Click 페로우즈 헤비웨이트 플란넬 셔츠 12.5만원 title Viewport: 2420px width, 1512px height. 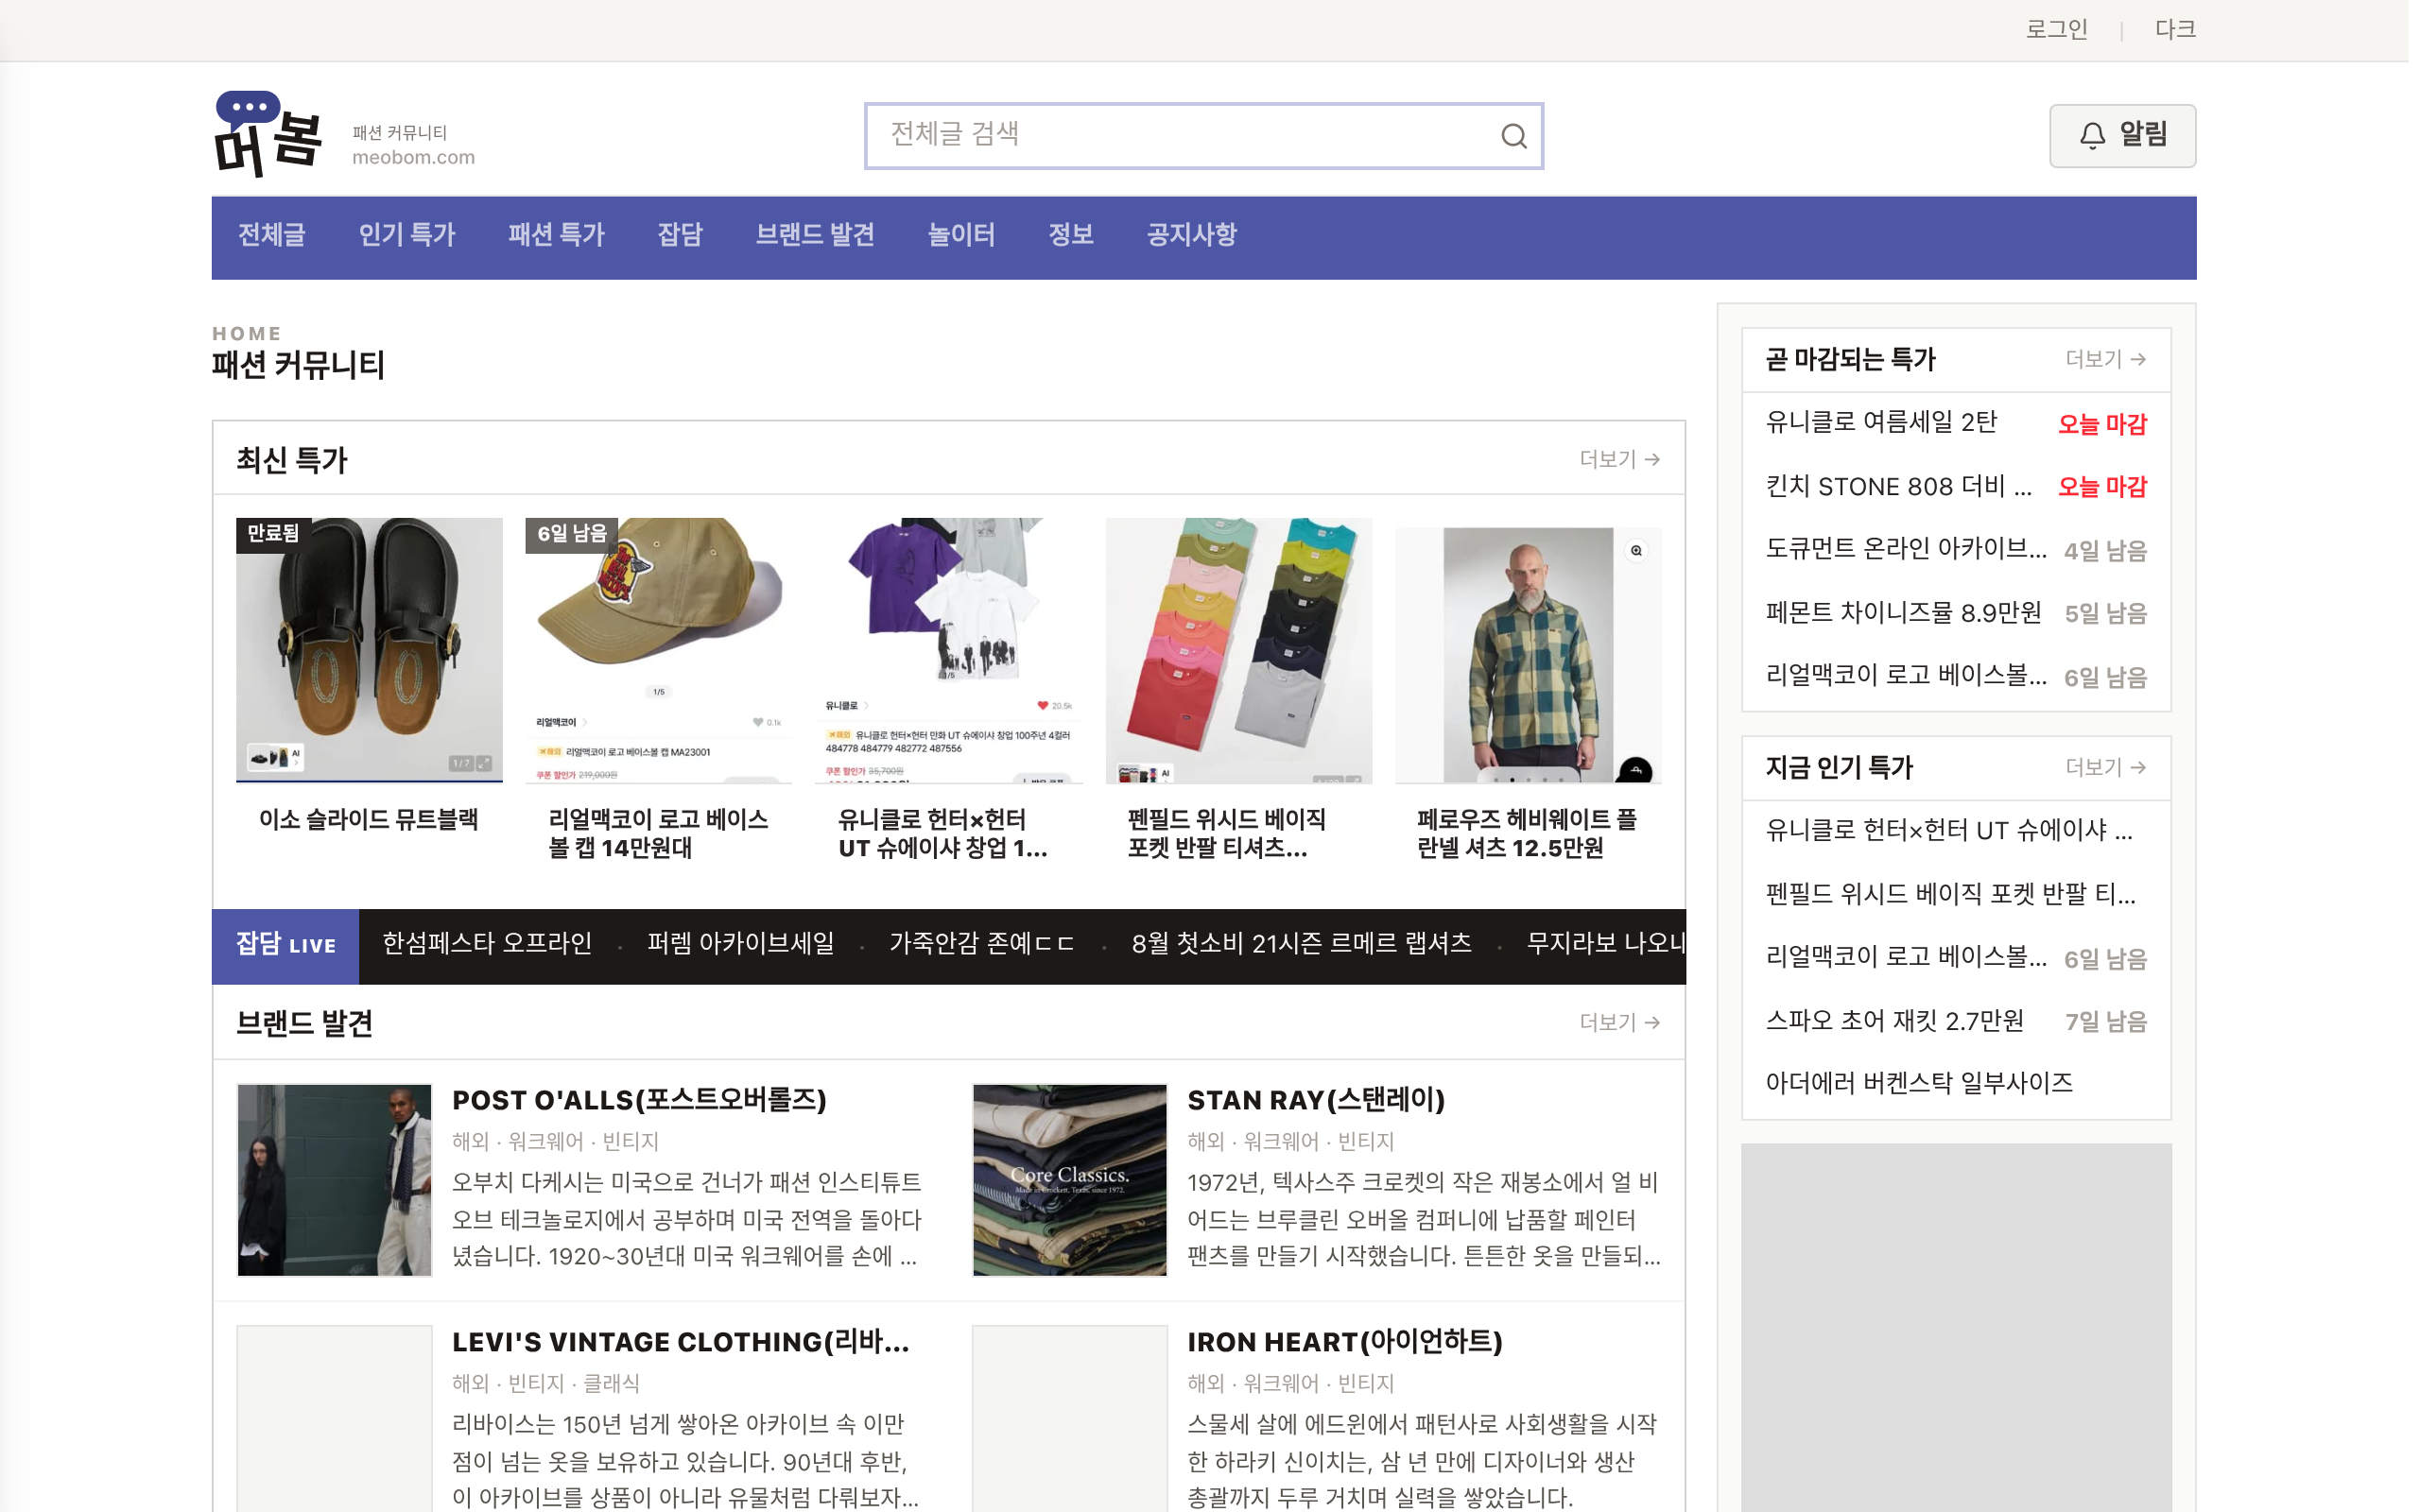point(1534,837)
